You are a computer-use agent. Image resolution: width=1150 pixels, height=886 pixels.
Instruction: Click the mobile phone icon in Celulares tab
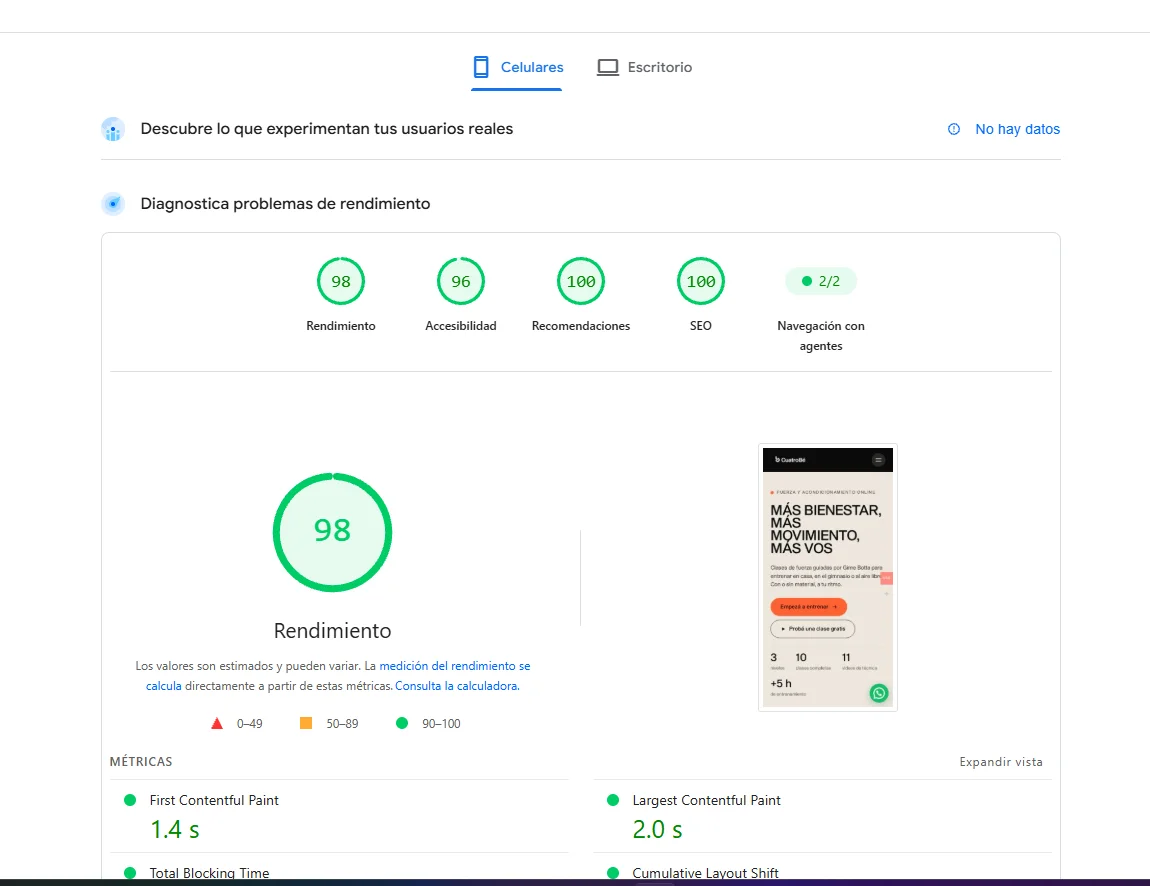(481, 67)
